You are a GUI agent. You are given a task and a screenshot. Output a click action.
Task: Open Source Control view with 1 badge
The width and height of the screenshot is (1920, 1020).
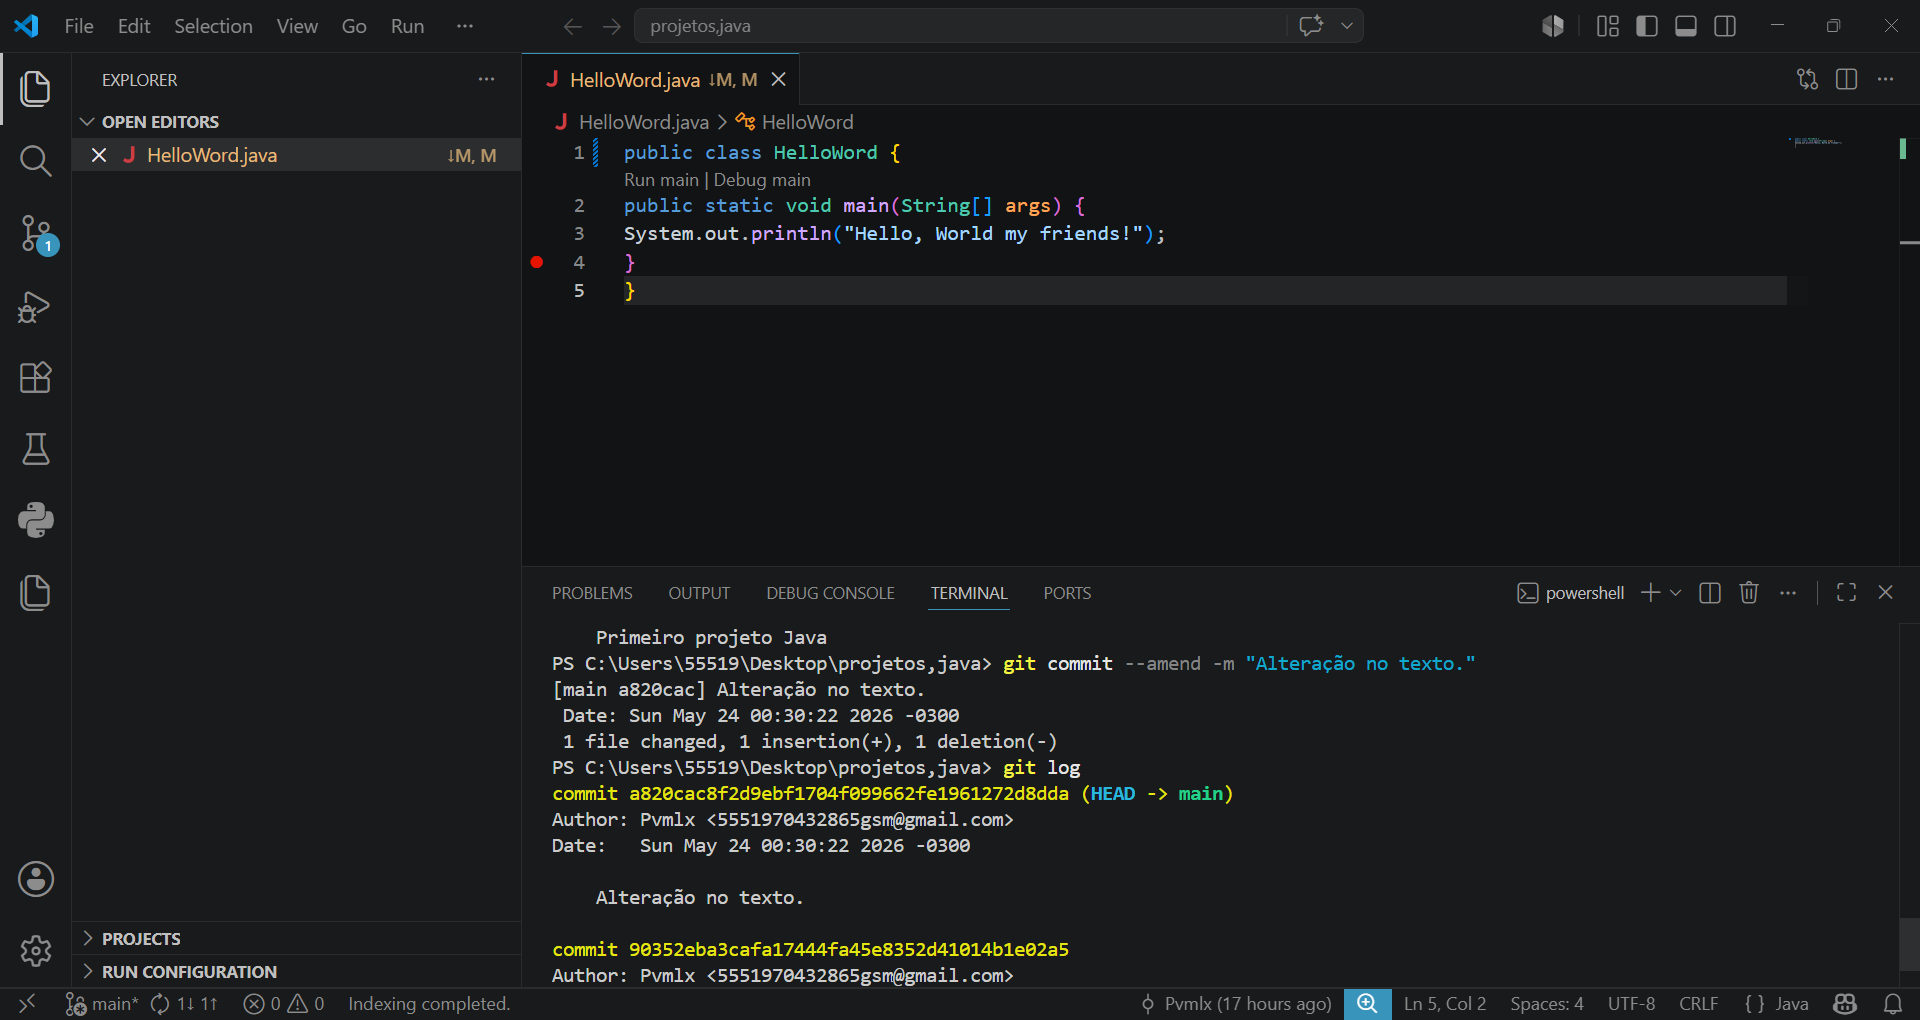point(37,235)
